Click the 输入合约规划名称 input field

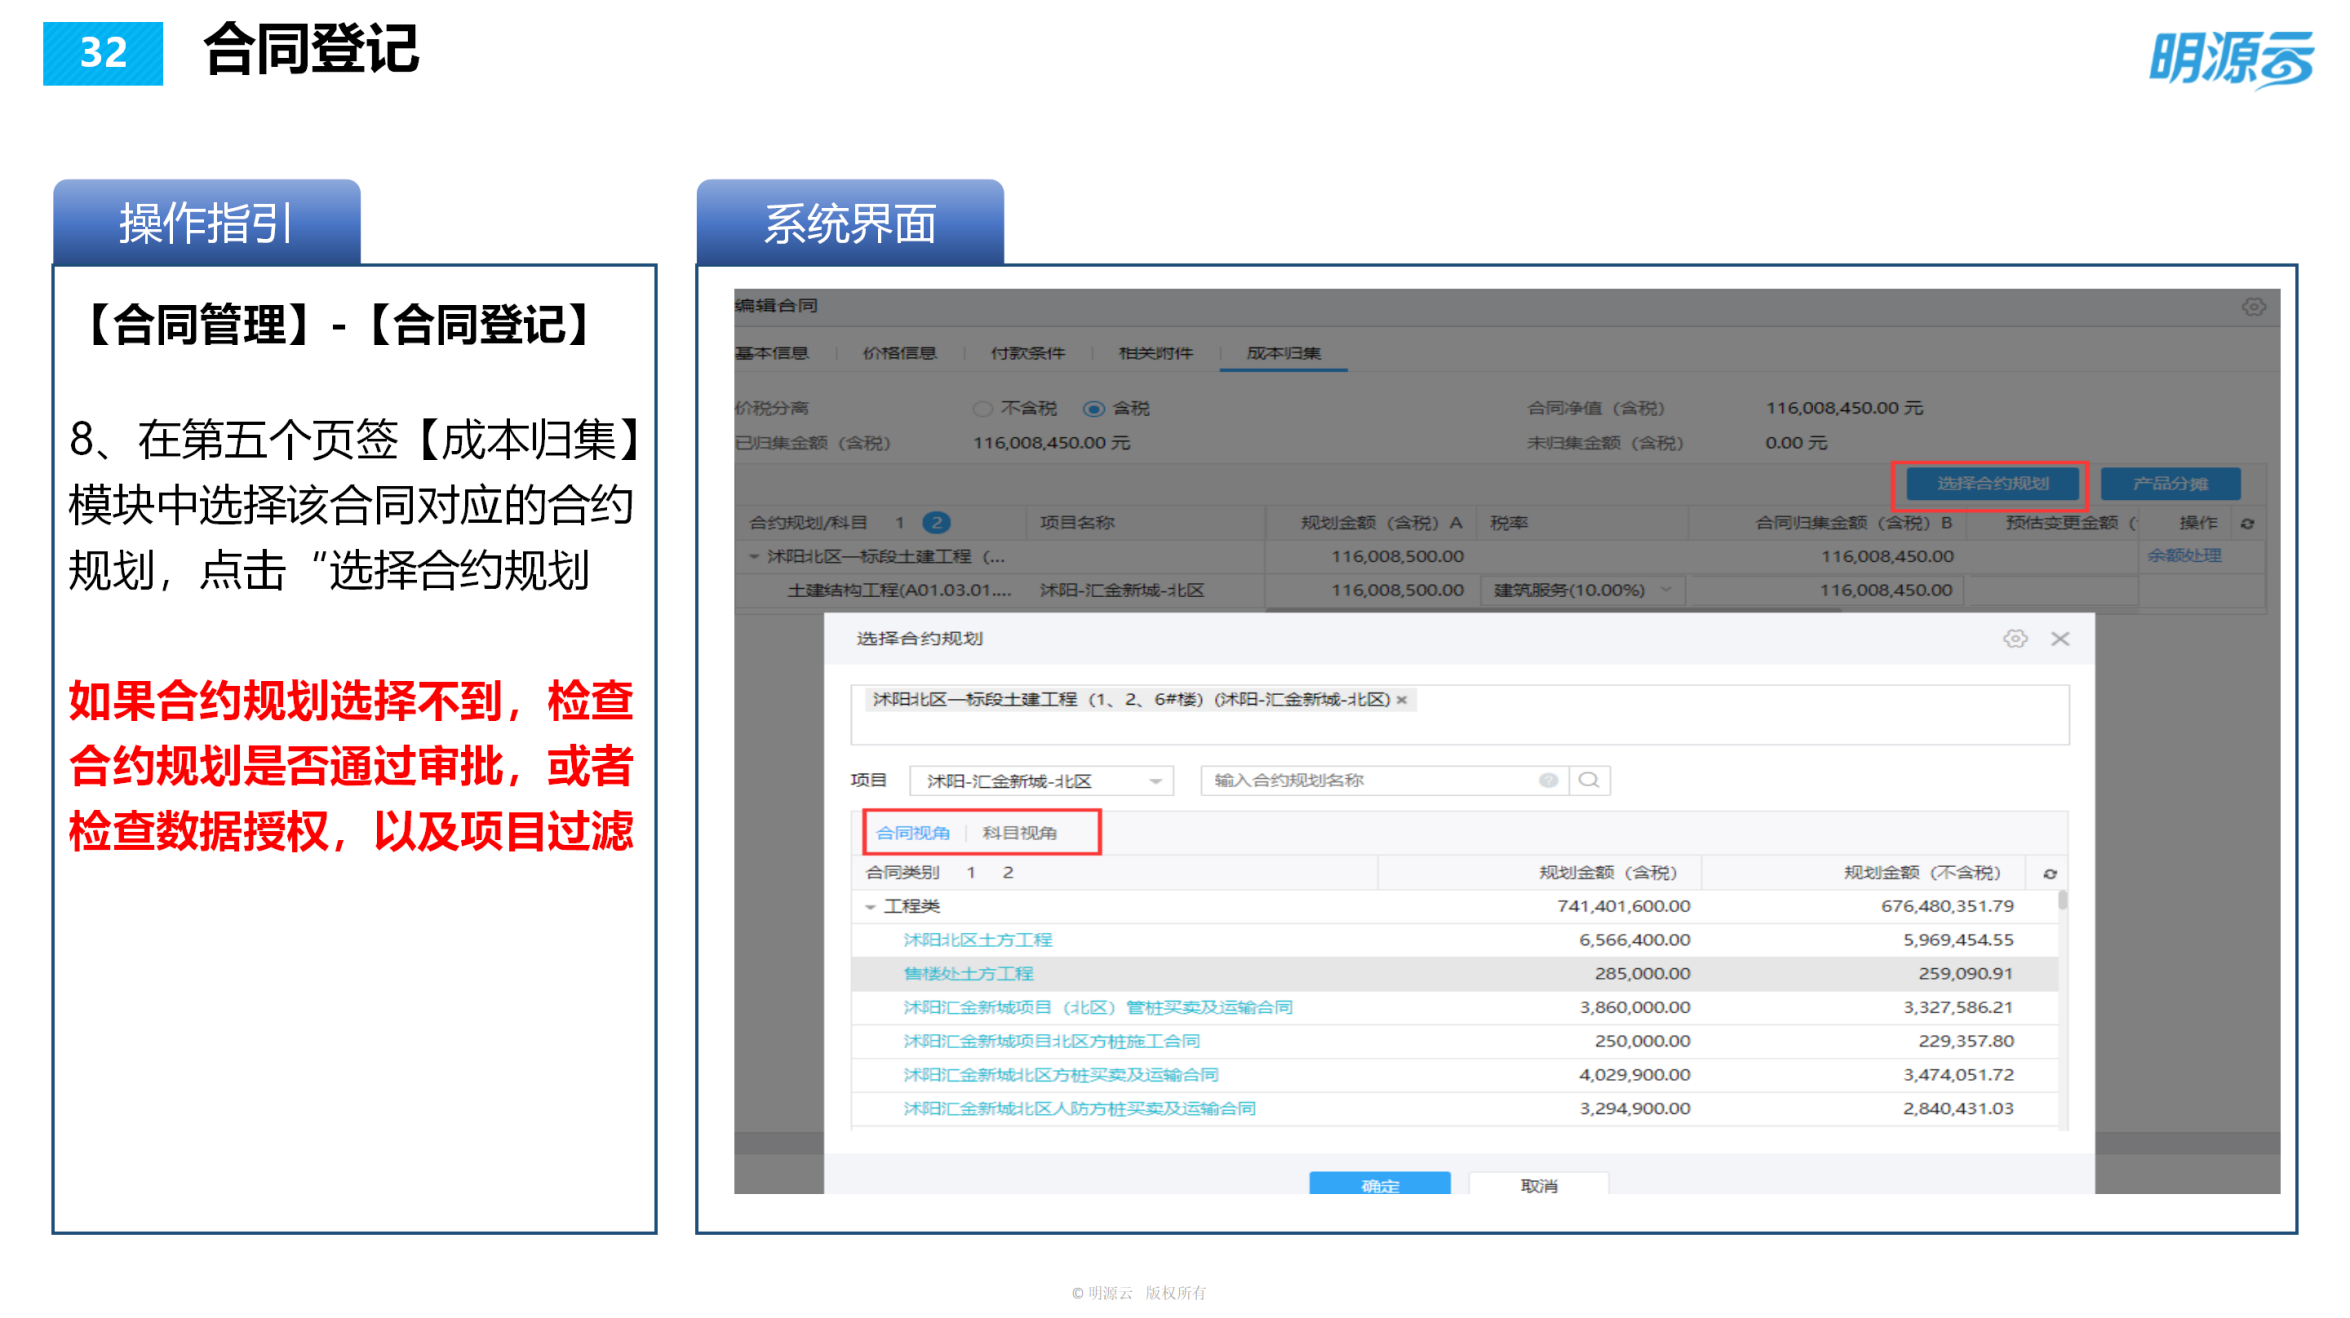click(x=1370, y=780)
